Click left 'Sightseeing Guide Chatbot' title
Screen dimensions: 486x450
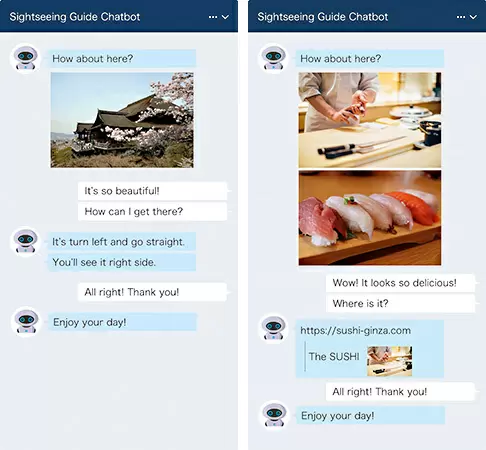click(75, 17)
